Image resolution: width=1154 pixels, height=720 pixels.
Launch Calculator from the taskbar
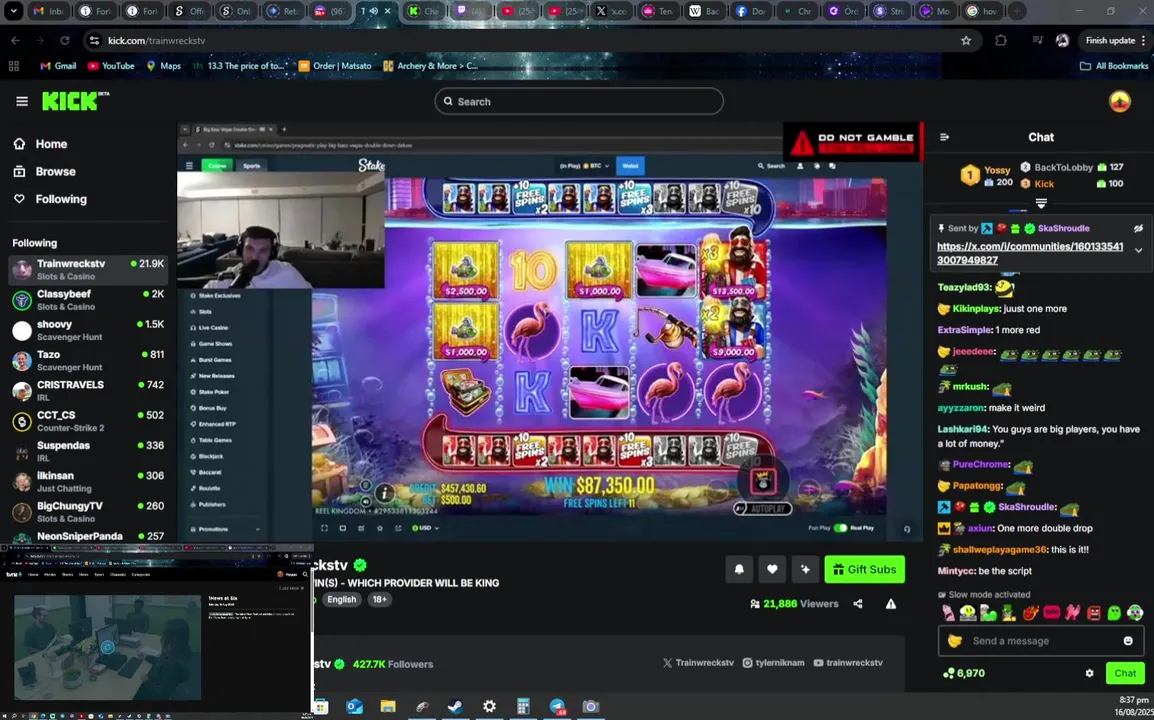click(x=523, y=707)
